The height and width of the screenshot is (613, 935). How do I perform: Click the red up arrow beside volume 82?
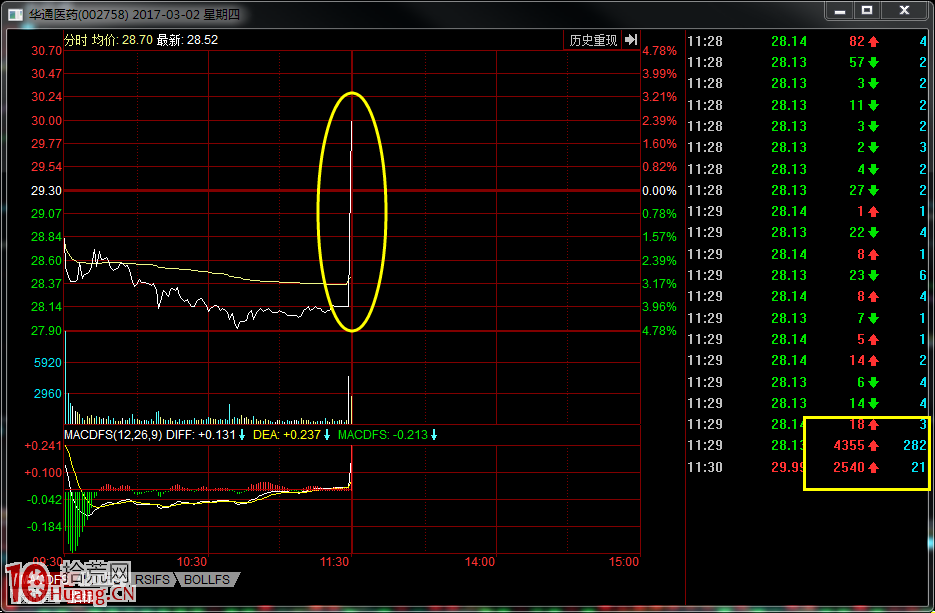(874, 42)
